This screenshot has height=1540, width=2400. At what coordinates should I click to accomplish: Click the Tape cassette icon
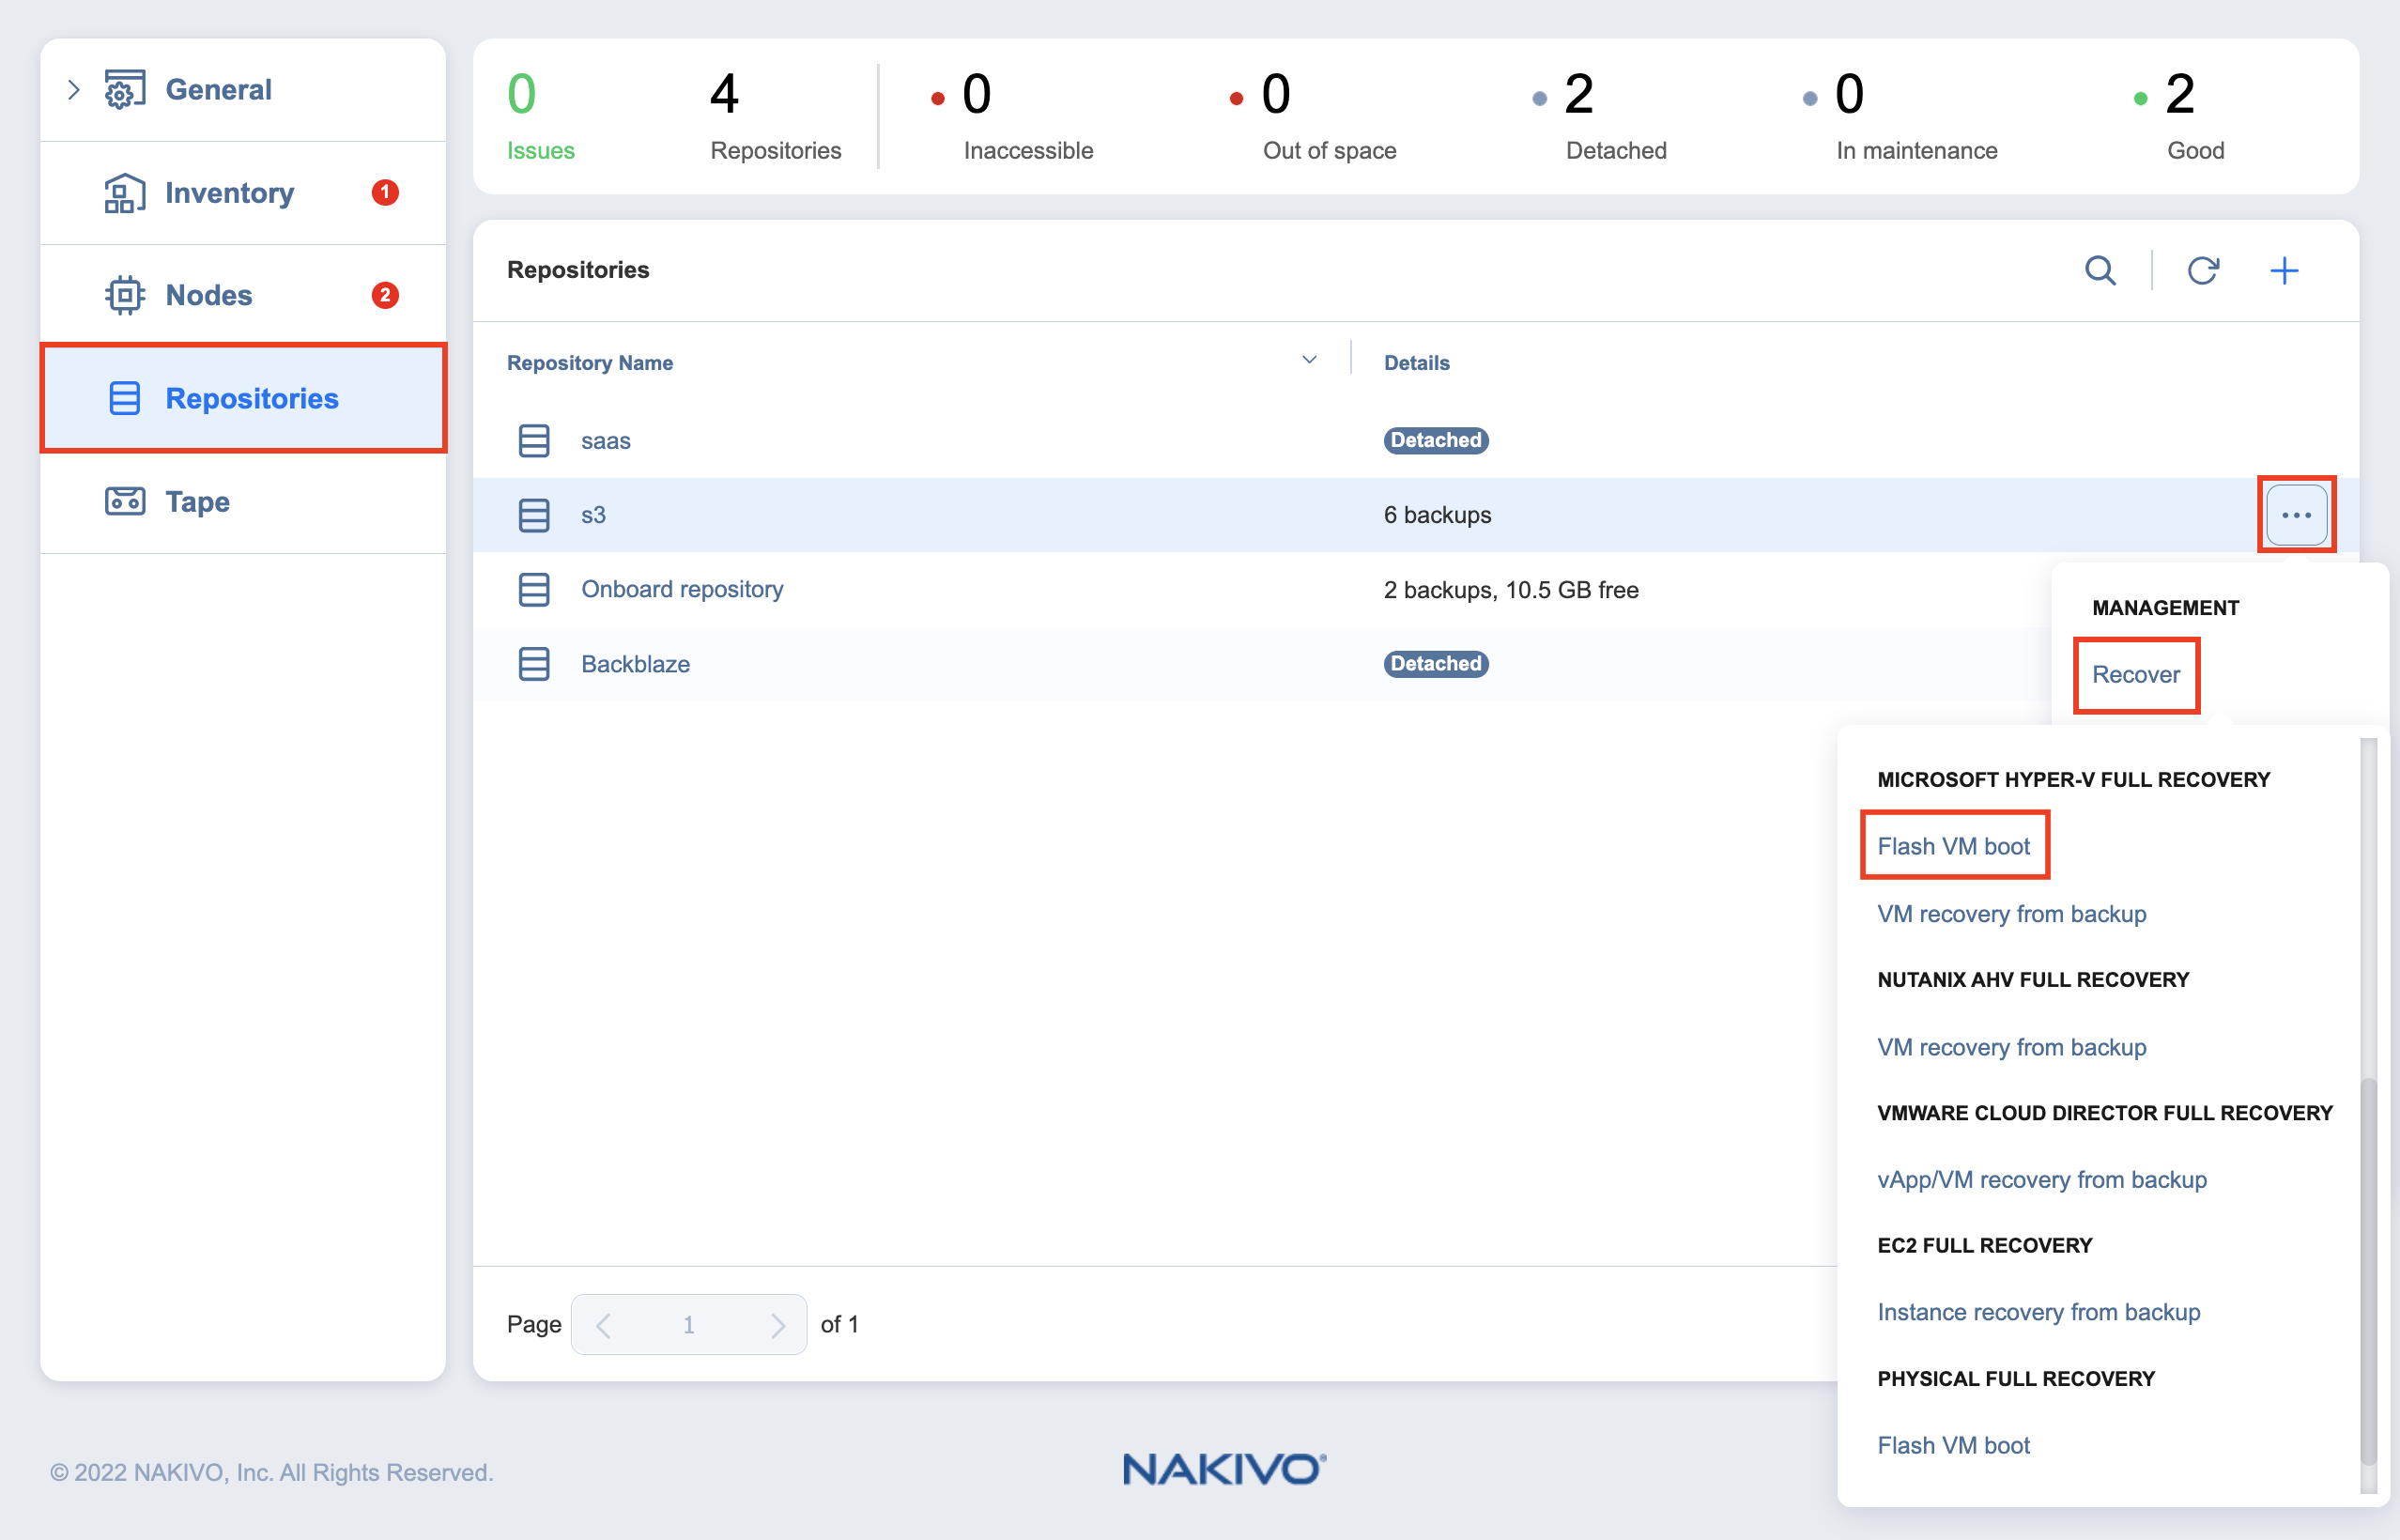[x=125, y=501]
